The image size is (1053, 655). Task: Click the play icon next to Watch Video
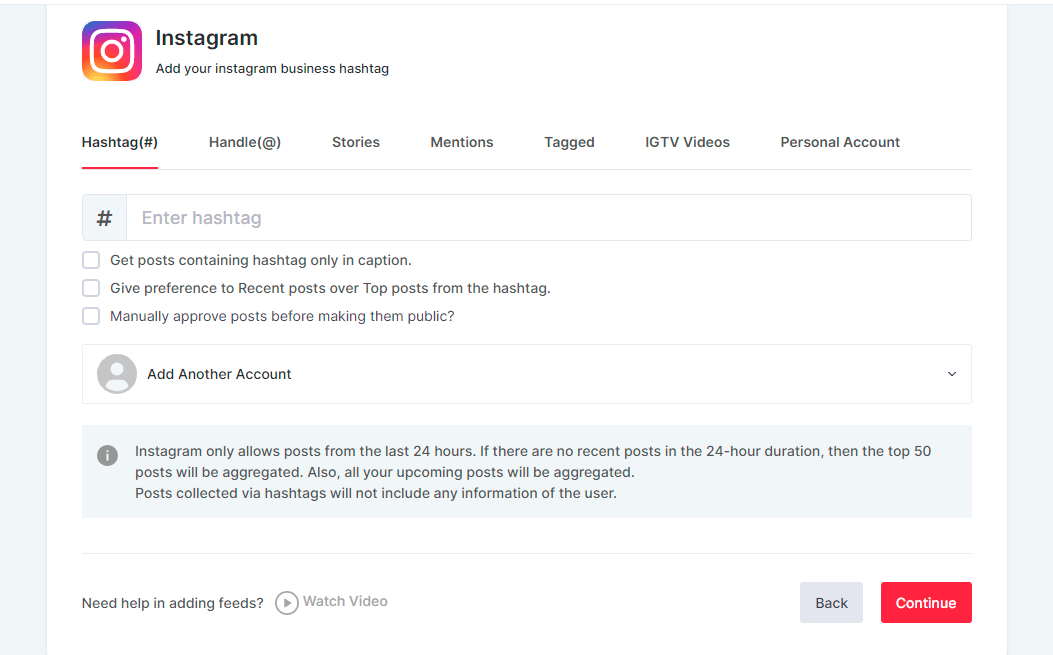tap(287, 603)
